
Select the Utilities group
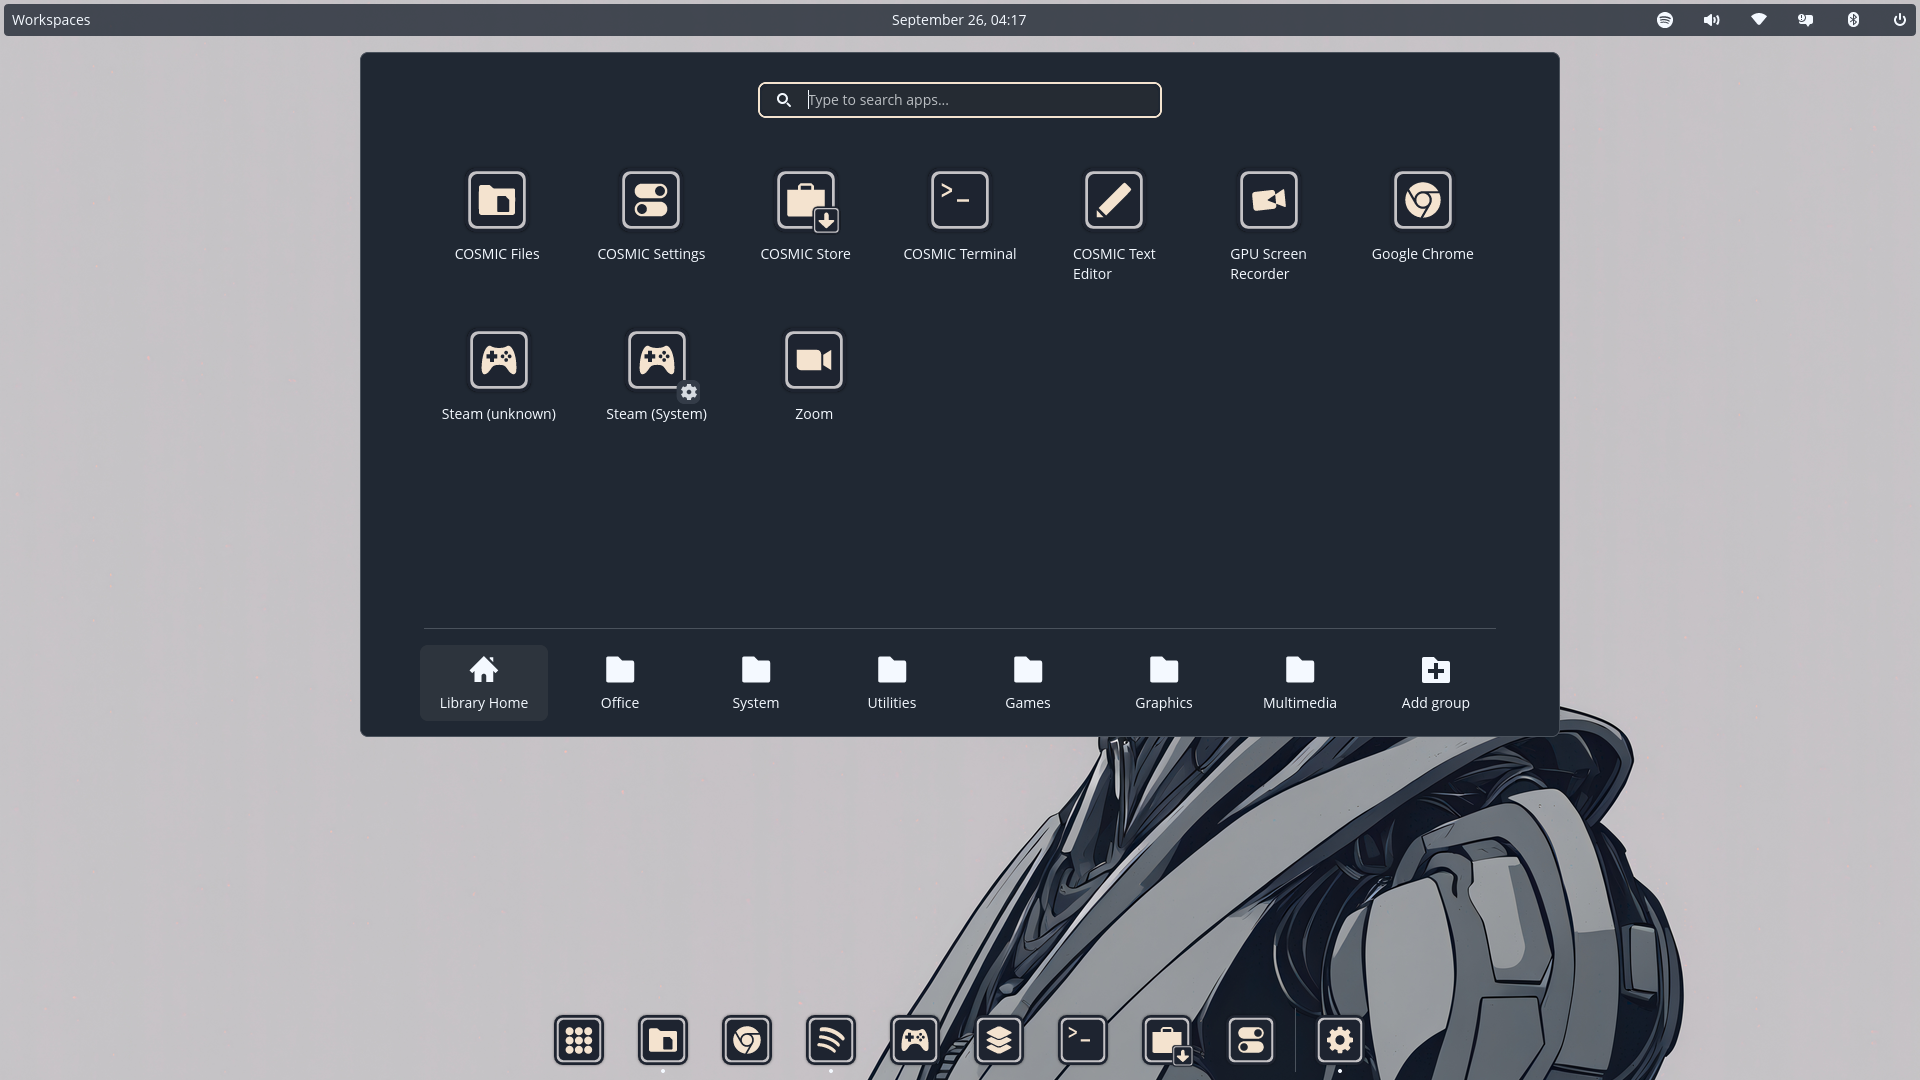(x=892, y=683)
